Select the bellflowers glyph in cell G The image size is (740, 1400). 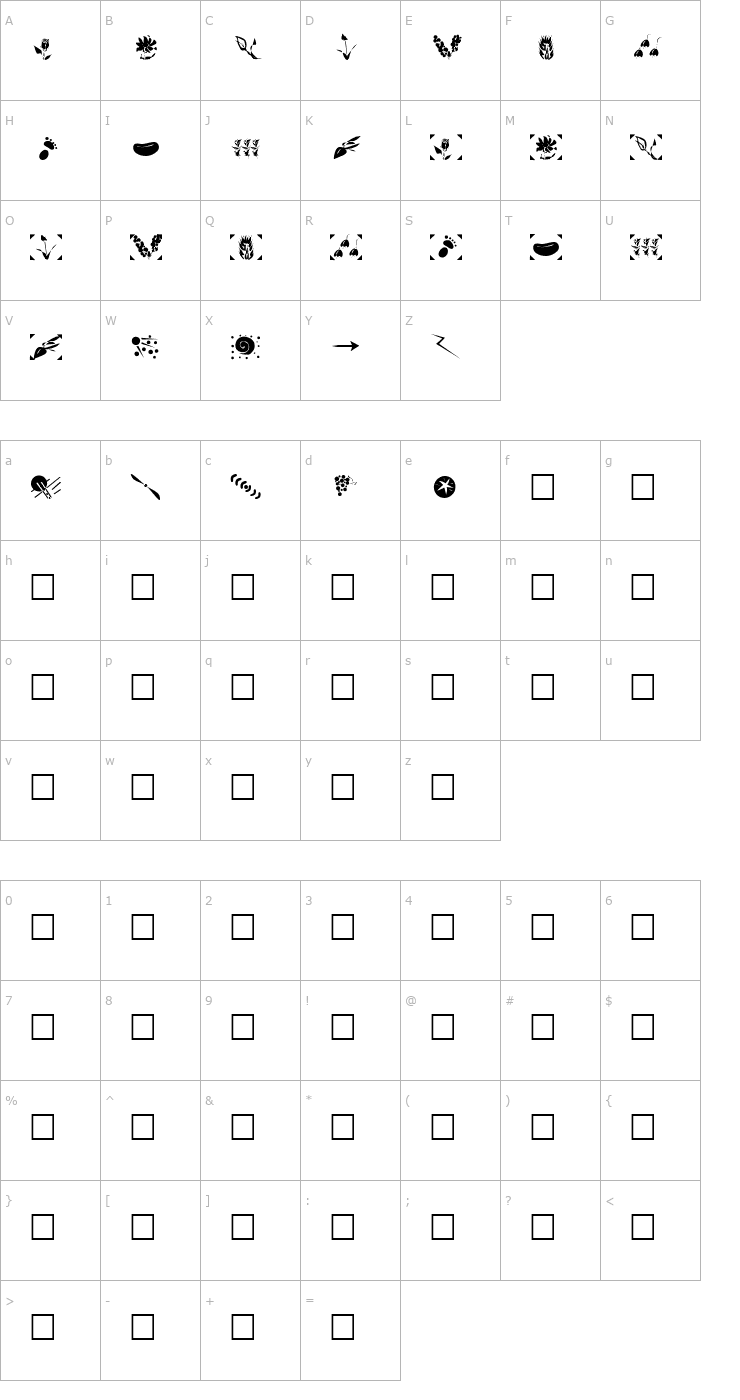pos(646,47)
